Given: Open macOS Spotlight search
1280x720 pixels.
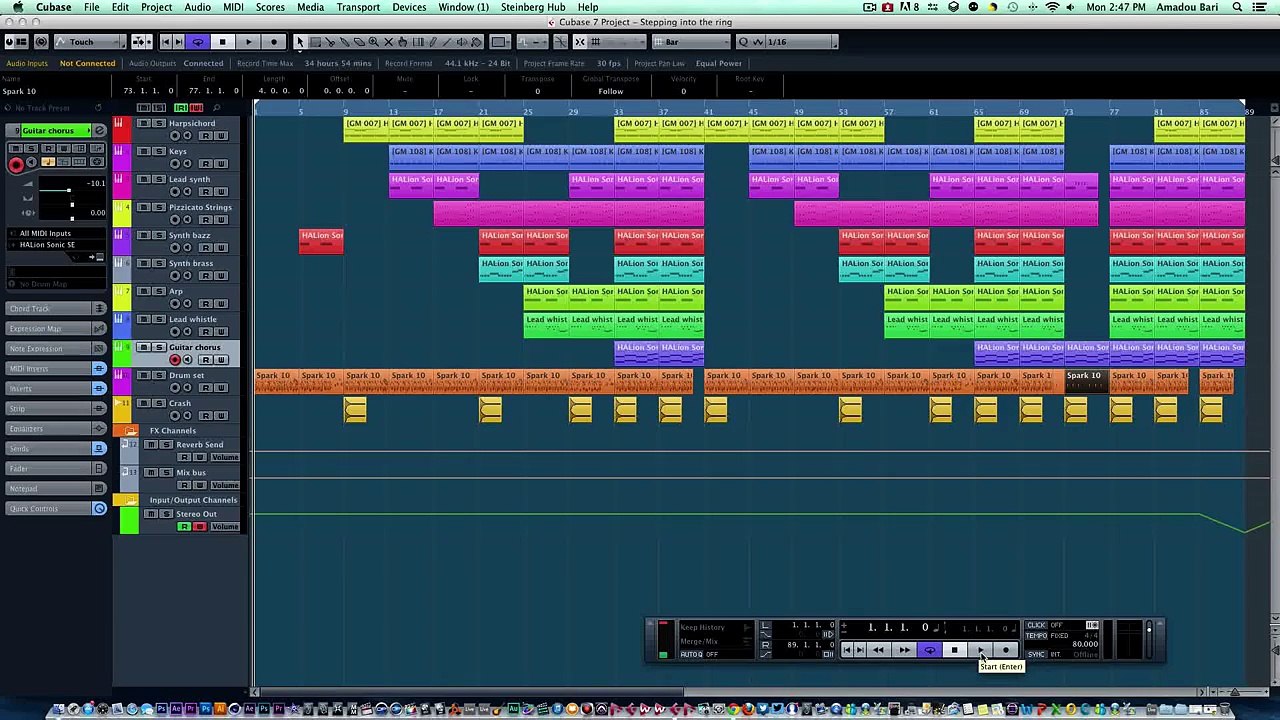Looking at the screenshot, I should 1238,7.
